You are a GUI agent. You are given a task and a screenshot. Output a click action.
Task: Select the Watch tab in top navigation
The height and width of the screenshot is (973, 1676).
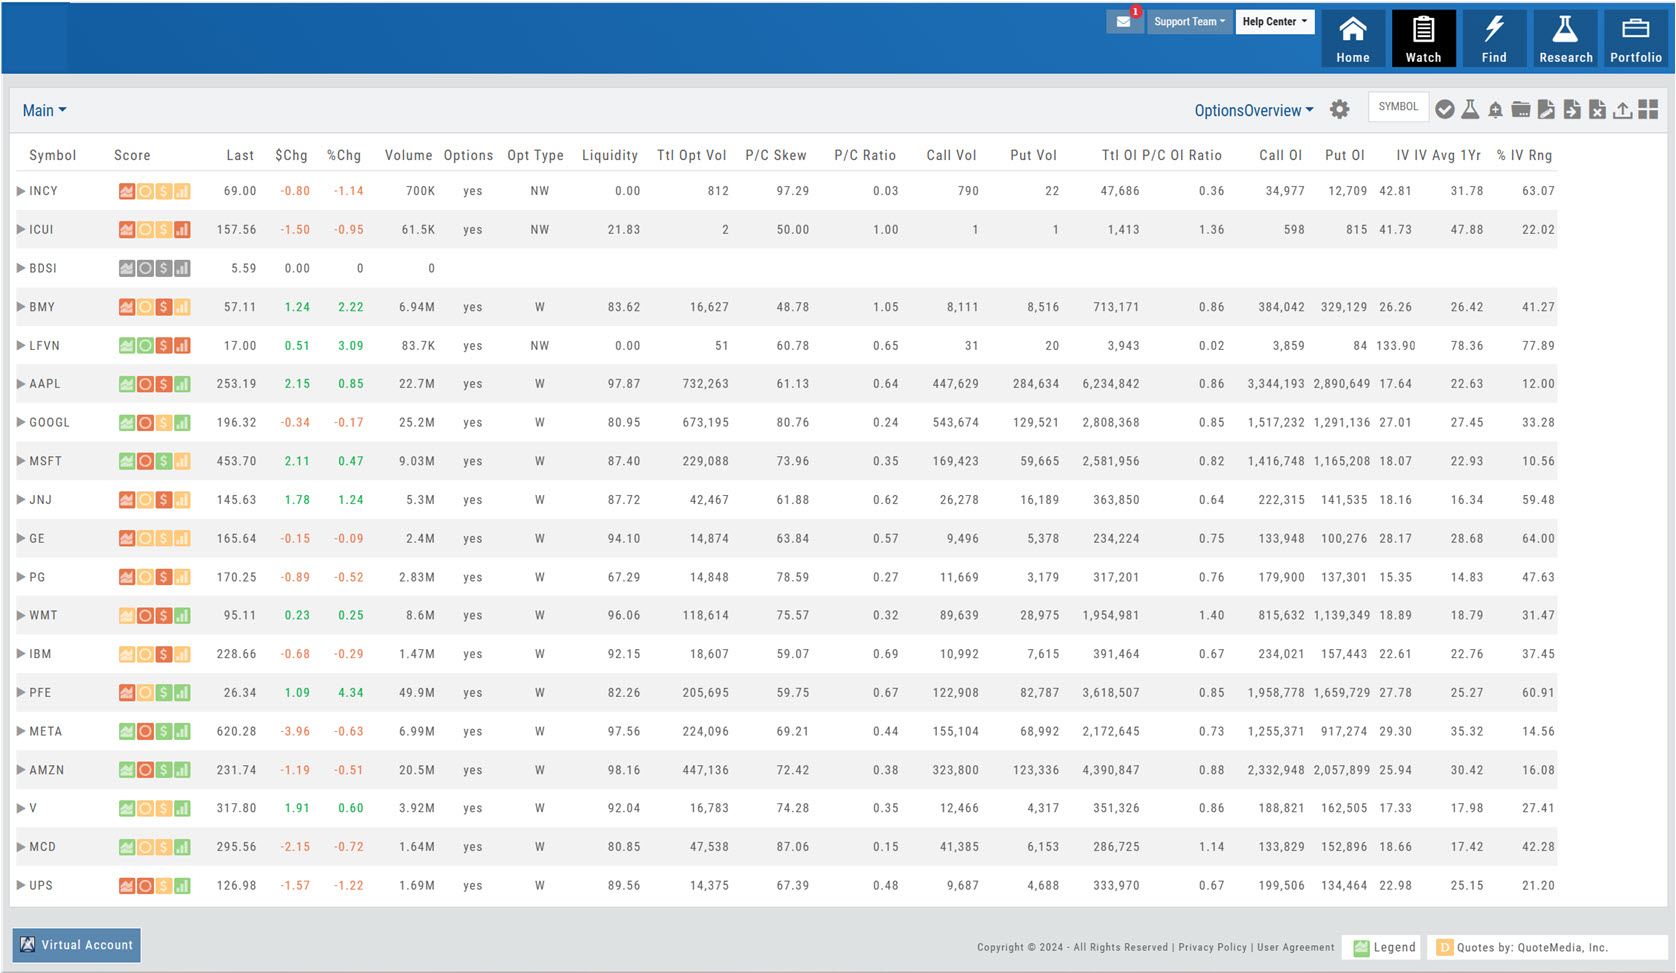pos(1423,39)
